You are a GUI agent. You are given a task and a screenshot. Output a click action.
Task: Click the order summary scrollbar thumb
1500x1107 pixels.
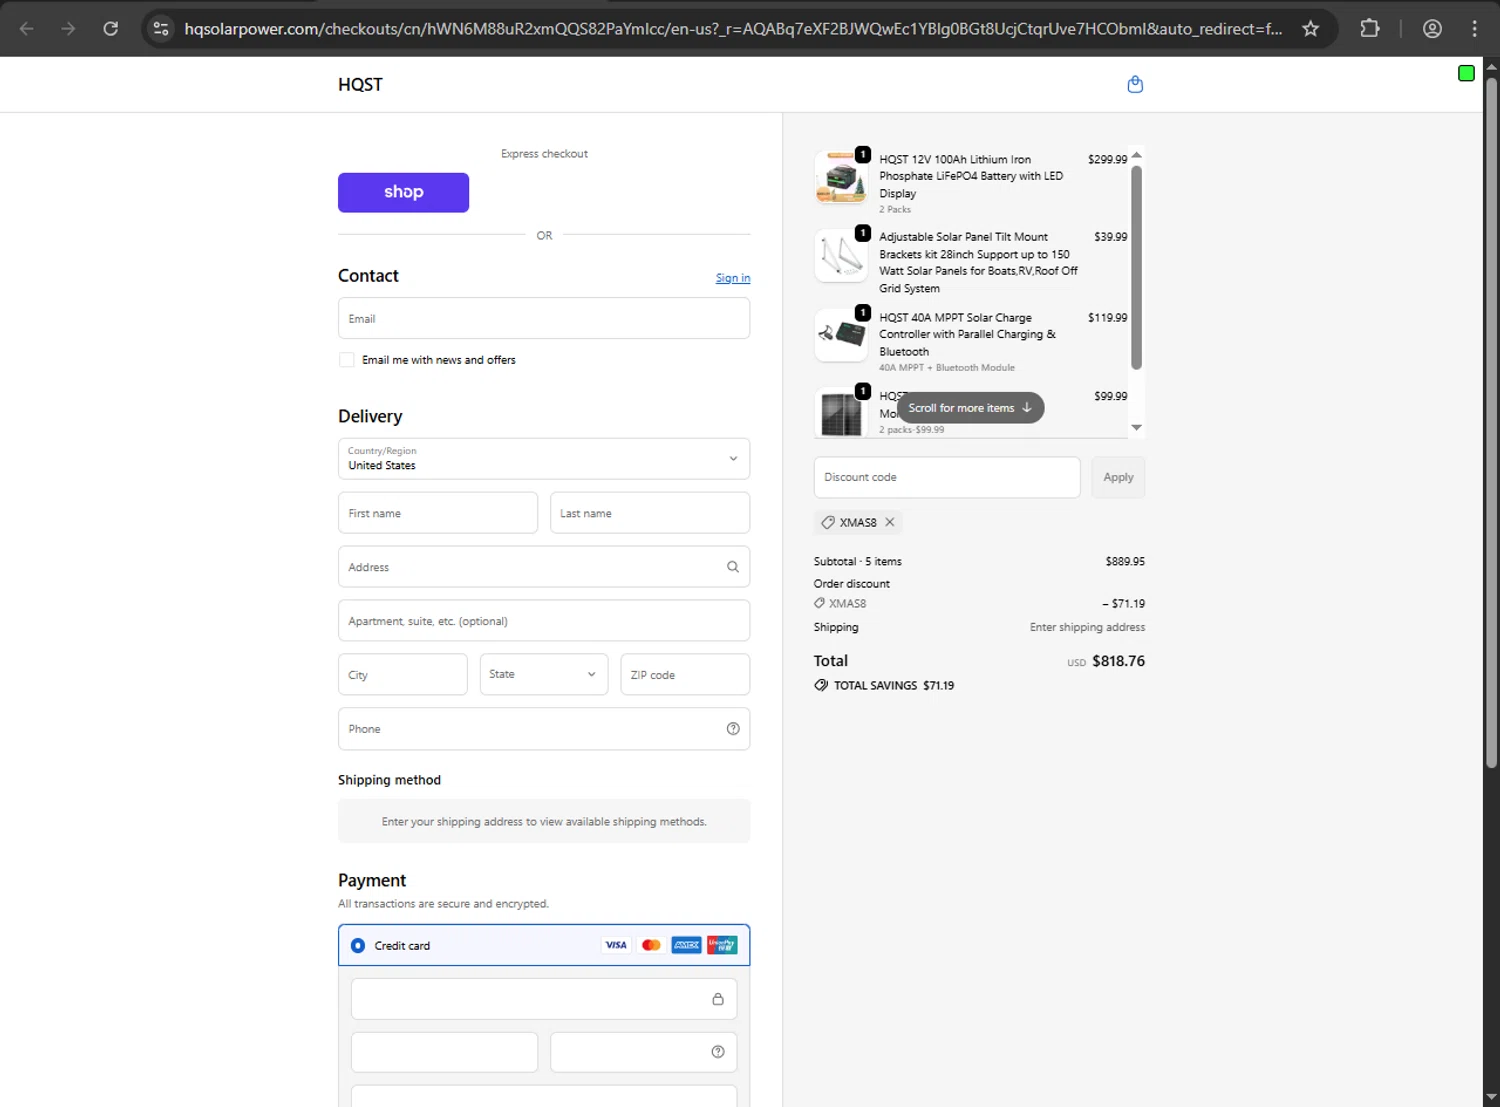tap(1136, 267)
